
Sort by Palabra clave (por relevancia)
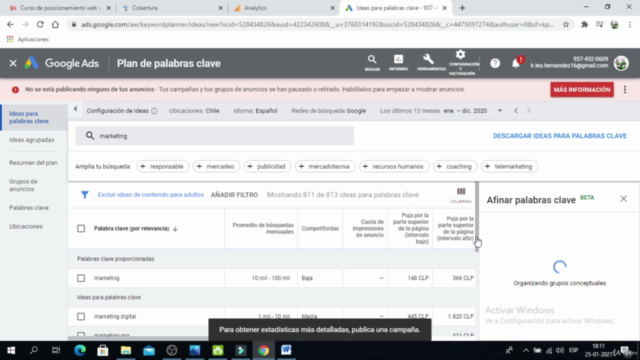tap(136, 229)
